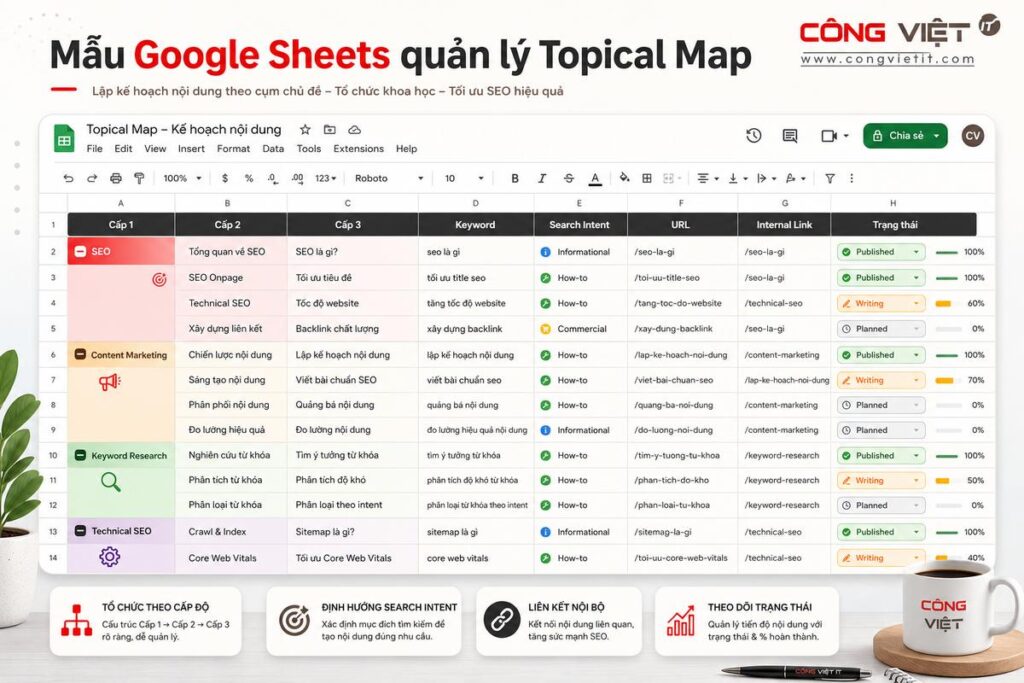Click the 60% progress bar in row 4
The width and height of the screenshot is (1024, 683).
click(948, 304)
